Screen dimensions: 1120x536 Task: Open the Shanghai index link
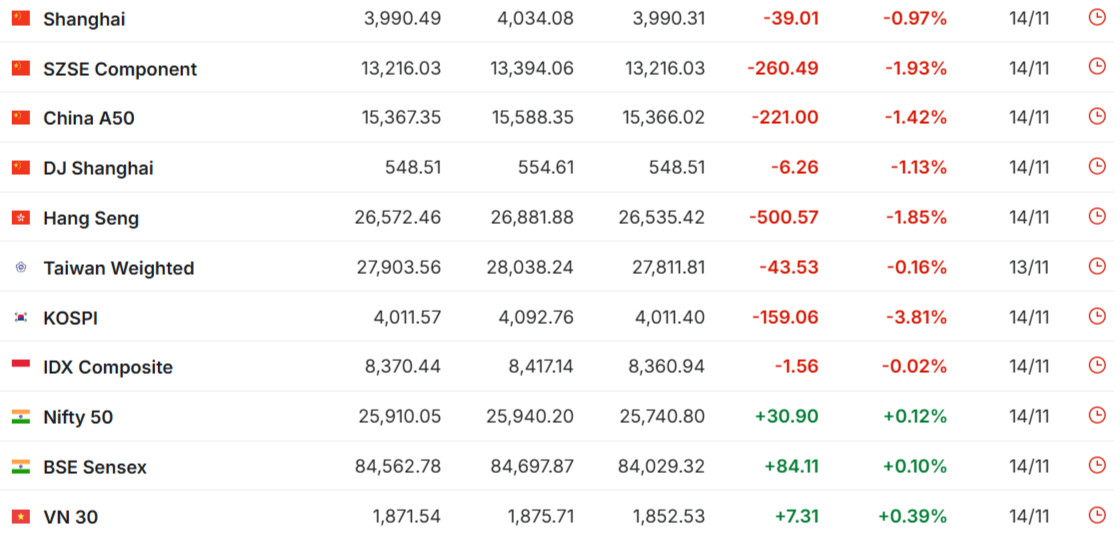[84, 19]
